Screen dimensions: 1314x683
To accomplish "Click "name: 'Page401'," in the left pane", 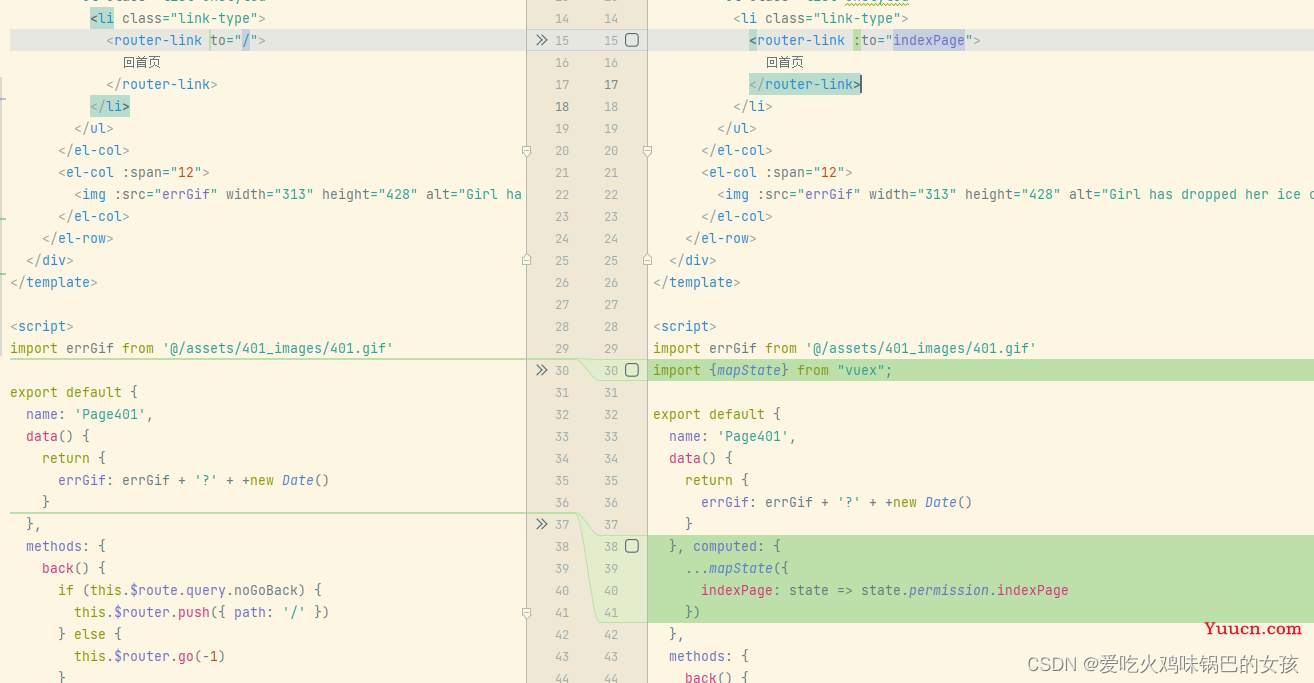I will [90, 414].
